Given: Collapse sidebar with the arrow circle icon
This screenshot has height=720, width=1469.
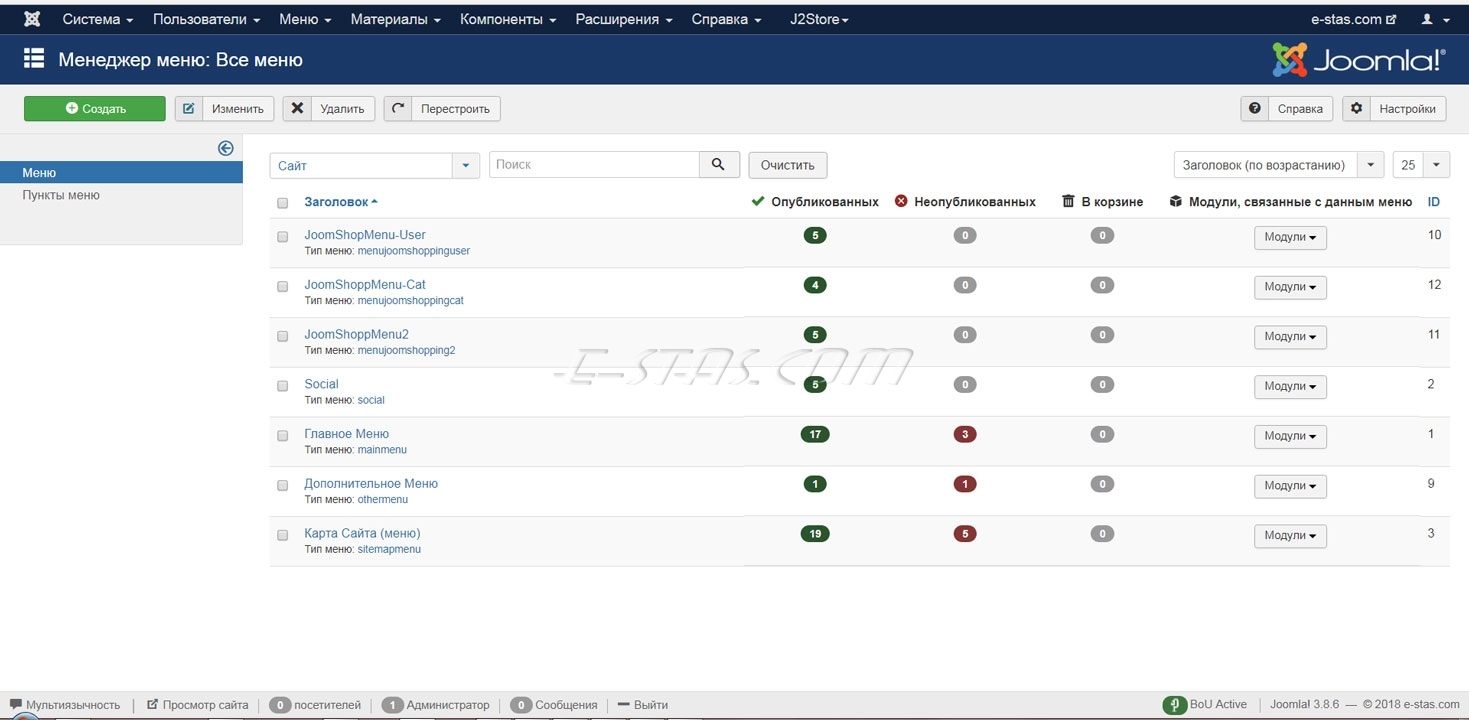Looking at the screenshot, I should pos(226,148).
